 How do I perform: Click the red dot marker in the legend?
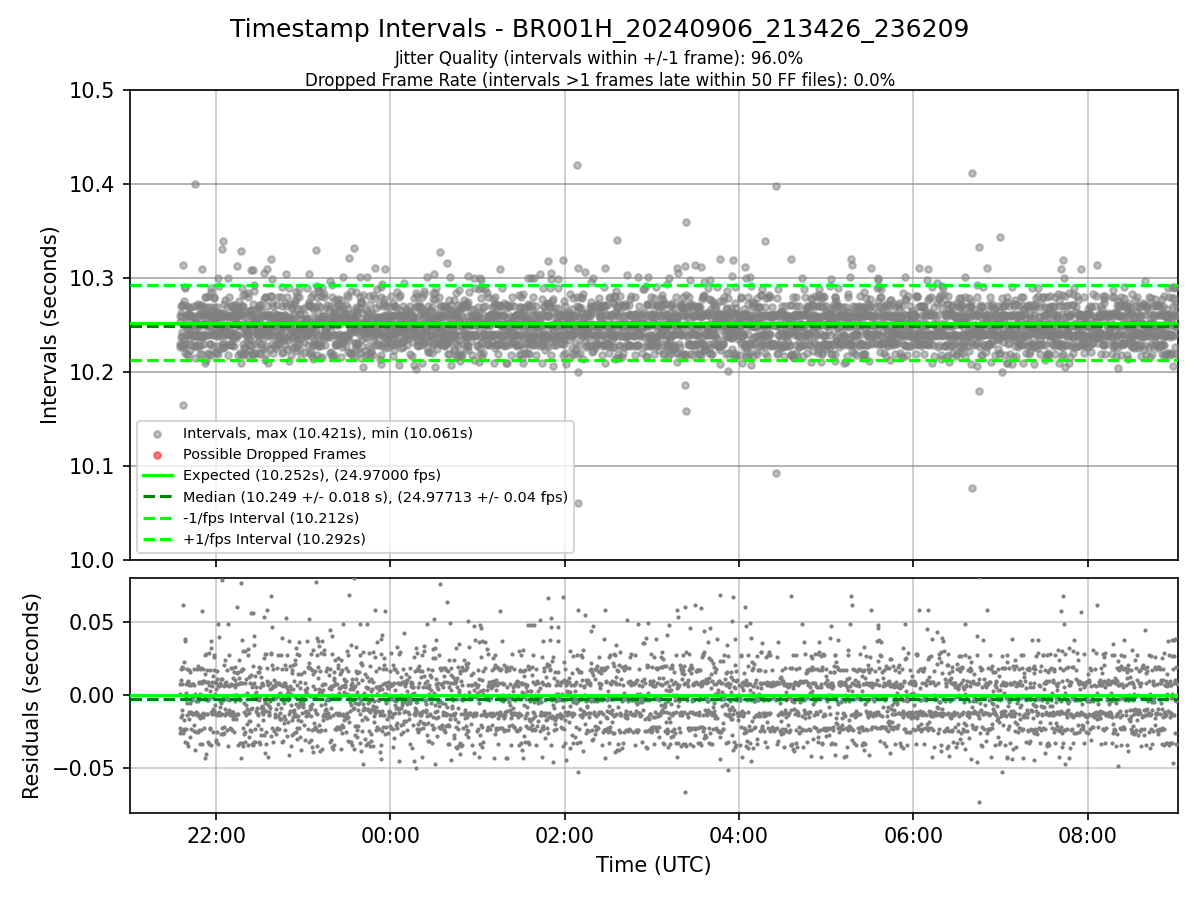point(157,455)
